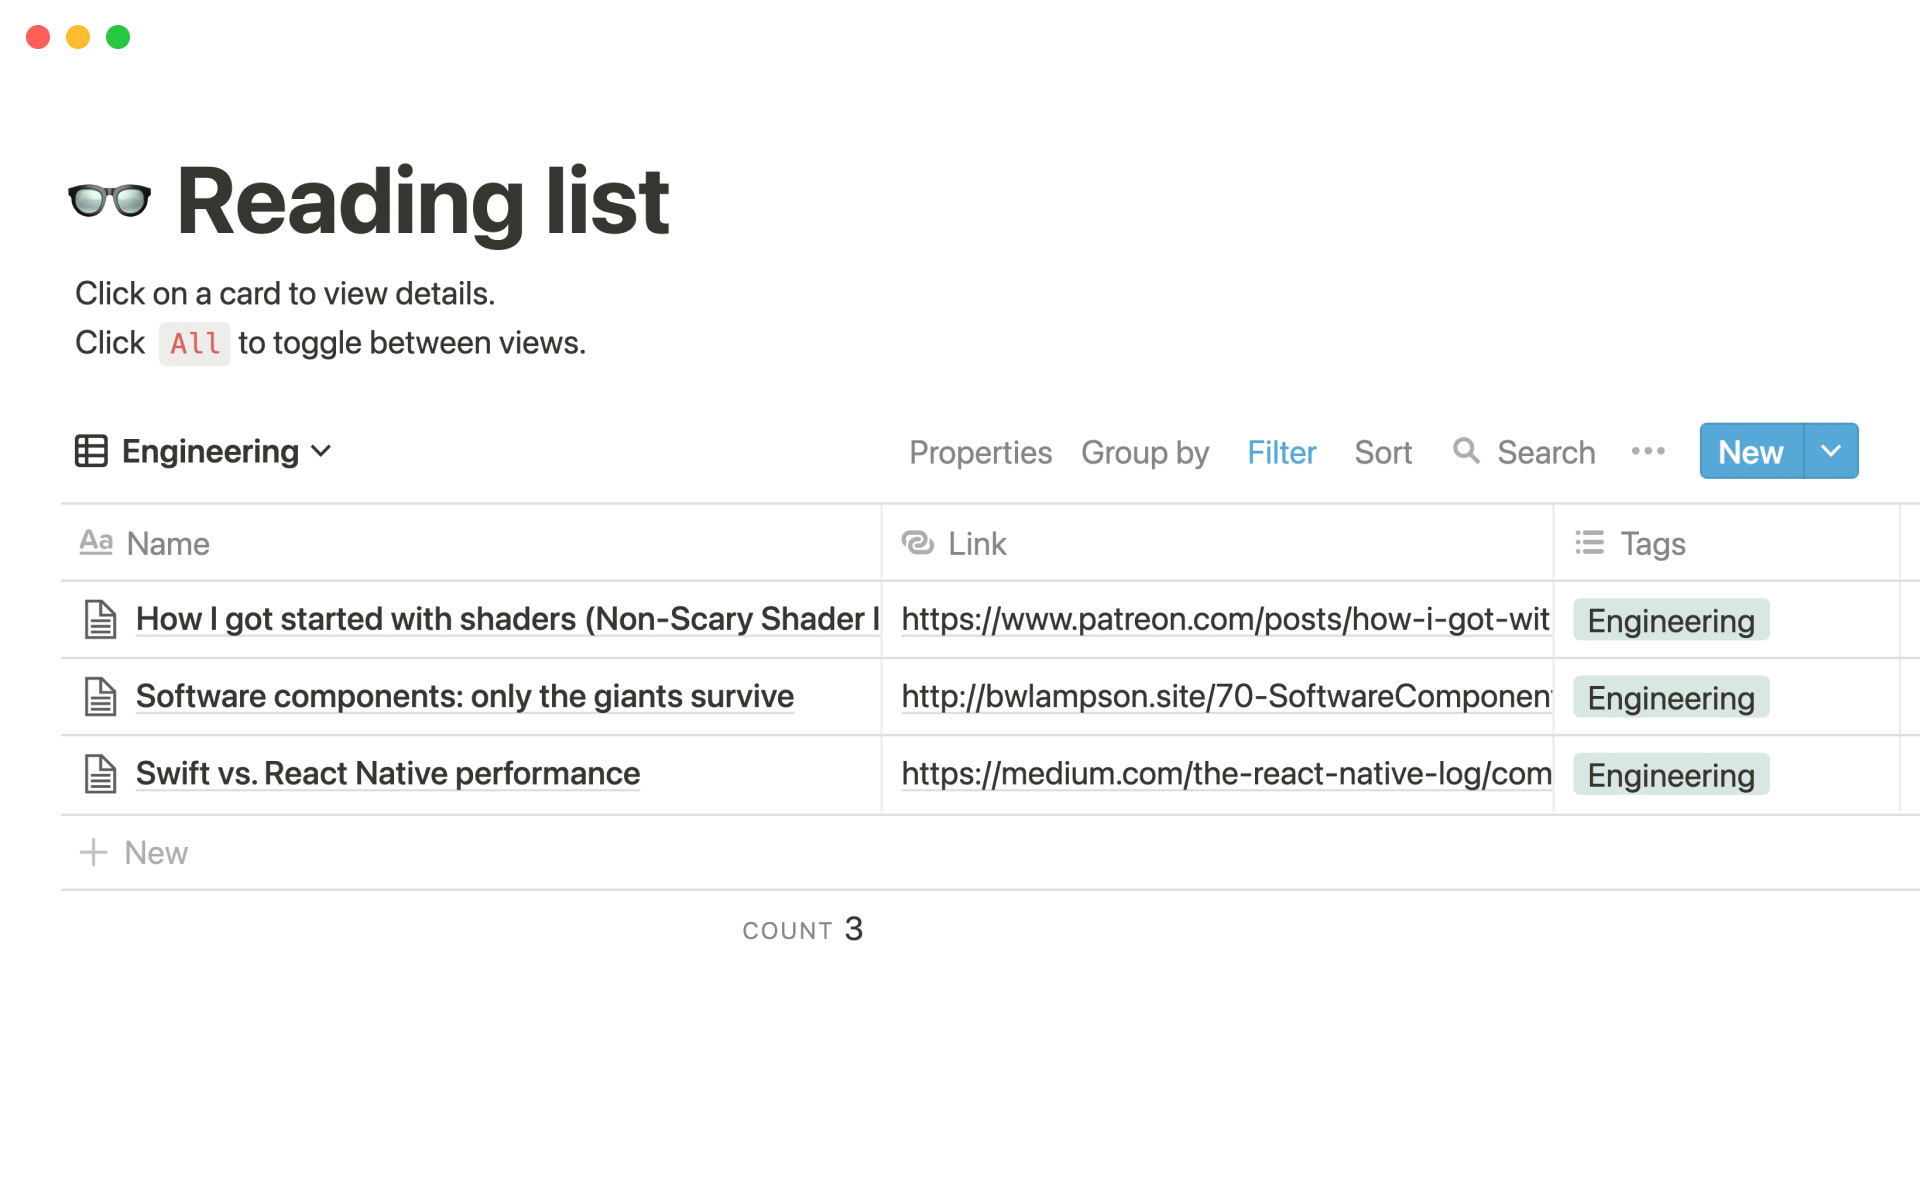
Task: Click the magnifying glass search icon
Action: click(1466, 451)
